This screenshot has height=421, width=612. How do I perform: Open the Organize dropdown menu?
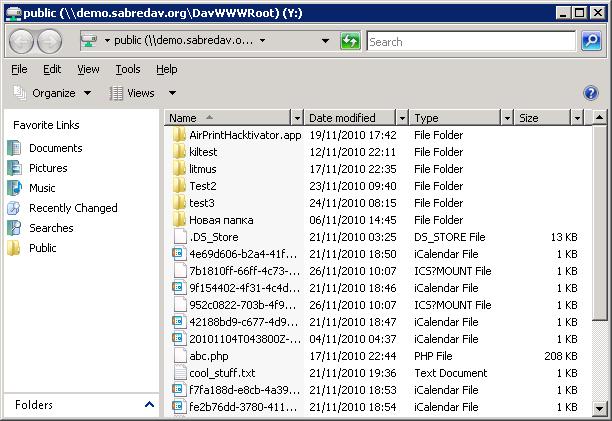click(x=52, y=93)
